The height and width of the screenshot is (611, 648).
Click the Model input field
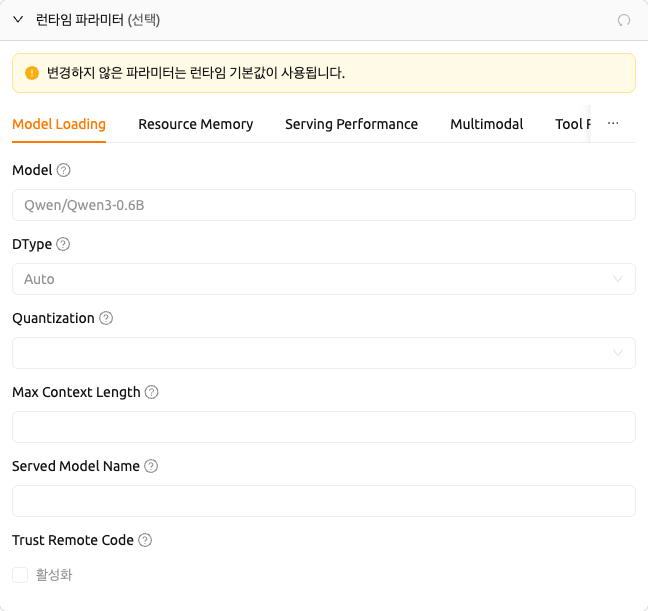(324, 205)
